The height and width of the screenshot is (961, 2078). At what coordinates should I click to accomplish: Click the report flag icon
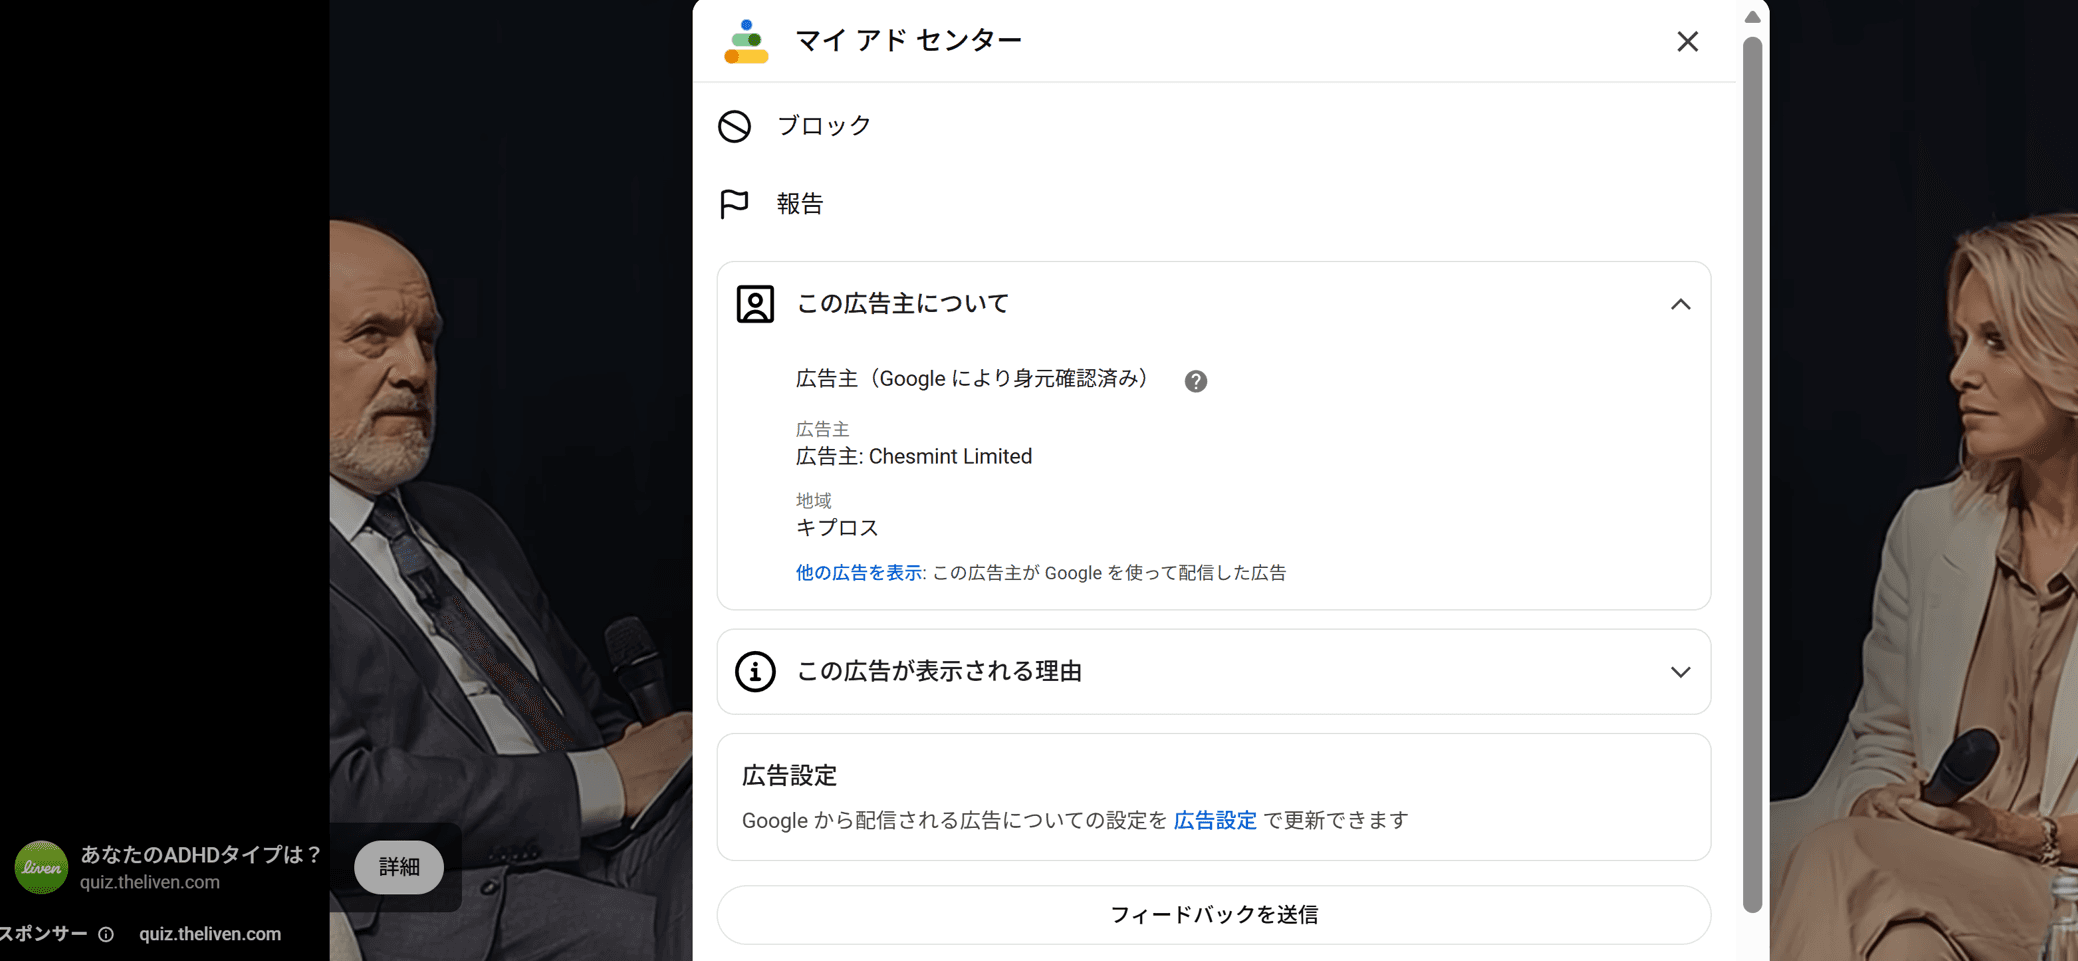click(734, 204)
